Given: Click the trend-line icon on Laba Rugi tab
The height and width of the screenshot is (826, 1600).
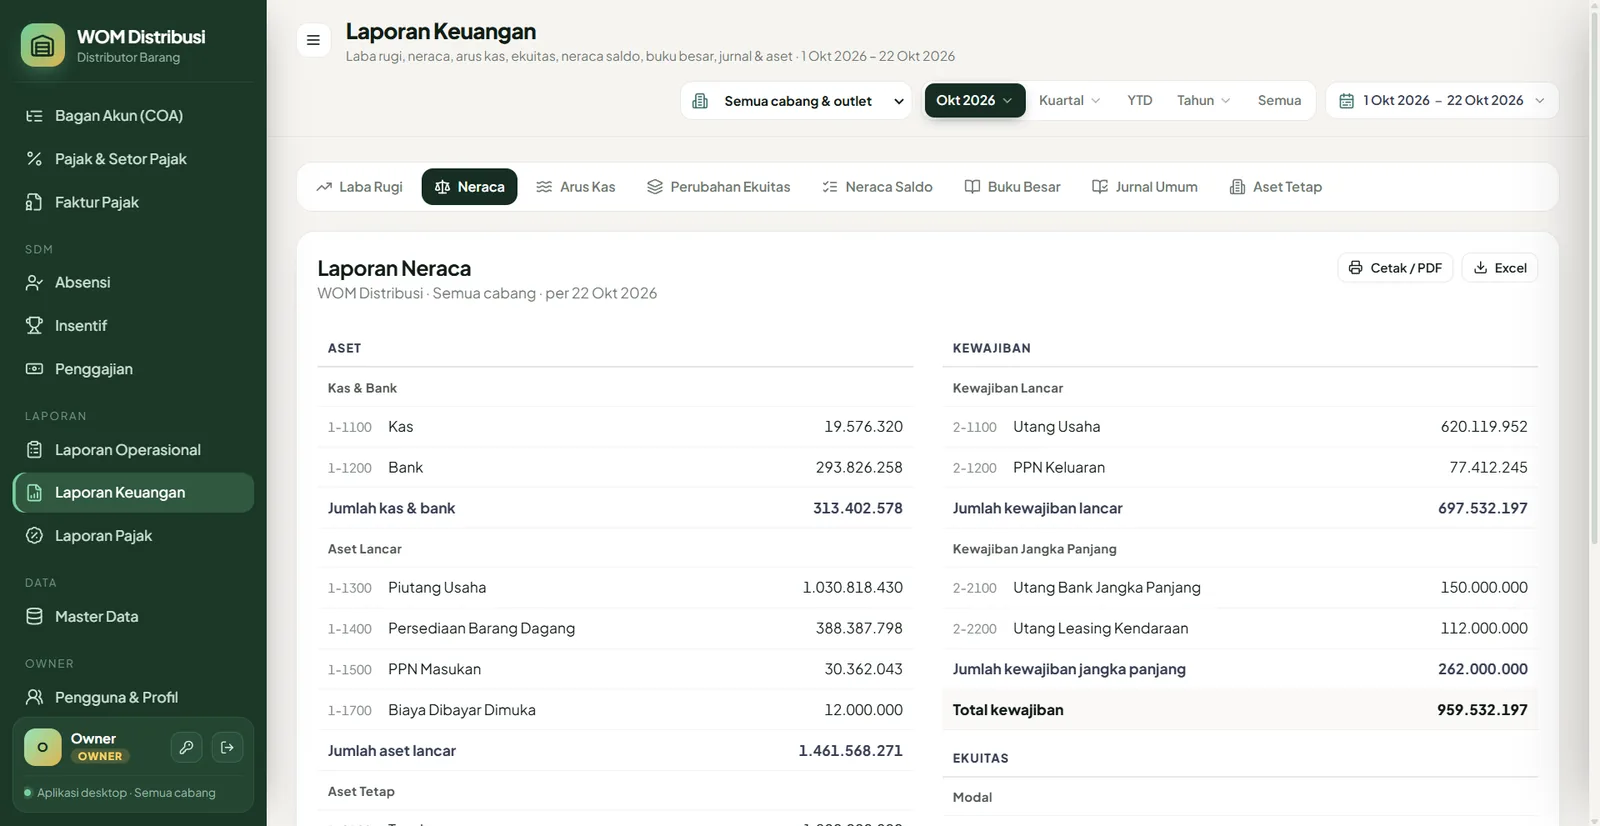Looking at the screenshot, I should pos(324,187).
